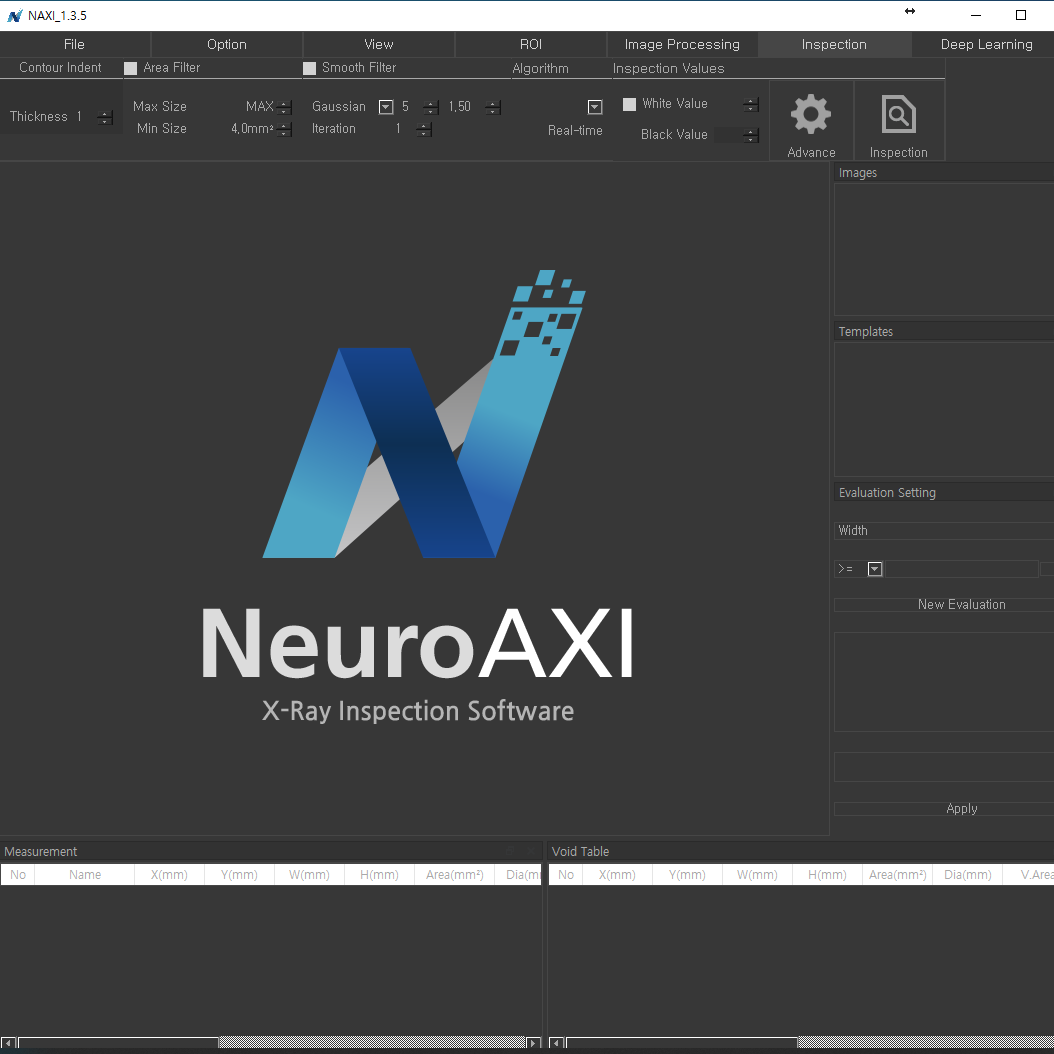Screen dimensions: 1054x1054
Task: Click Measurement table Y(mm) column header
Action: tap(239, 875)
